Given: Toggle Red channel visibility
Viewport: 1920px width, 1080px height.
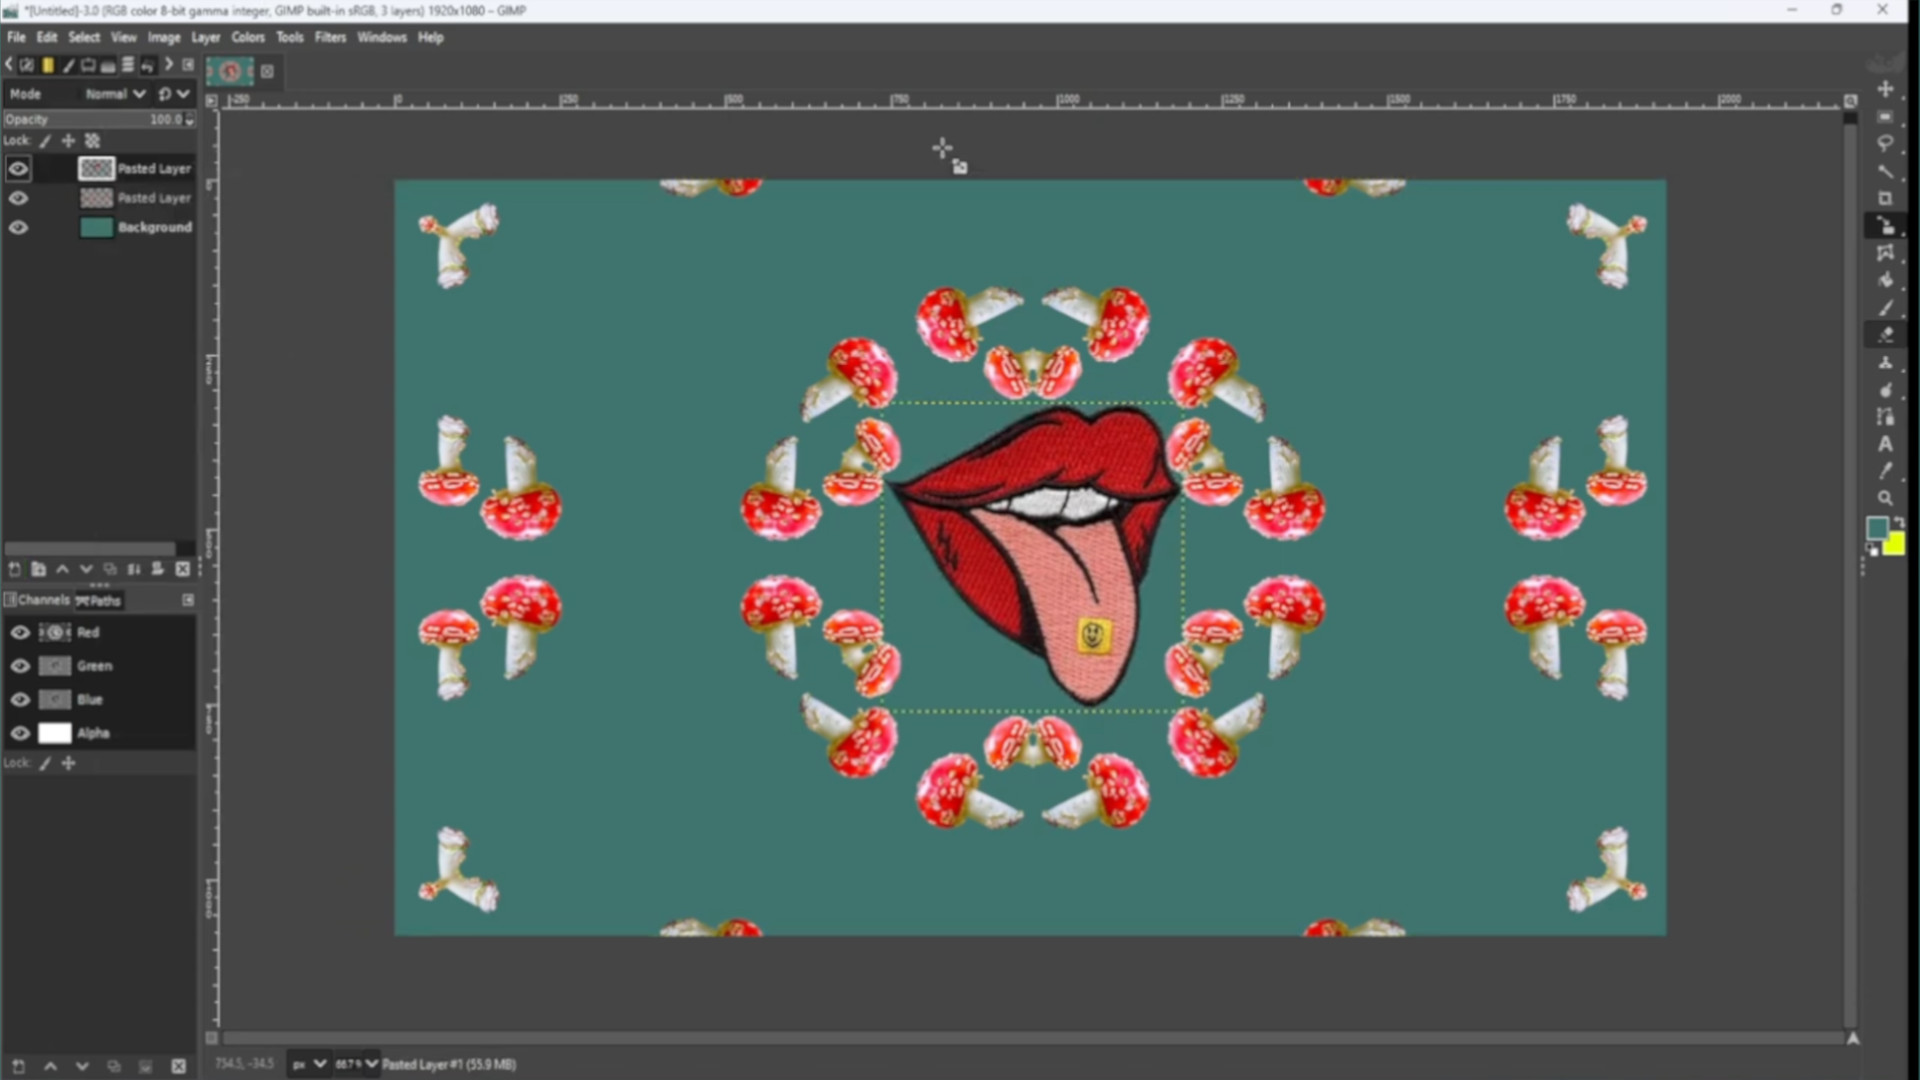Looking at the screenshot, I should tap(20, 632).
